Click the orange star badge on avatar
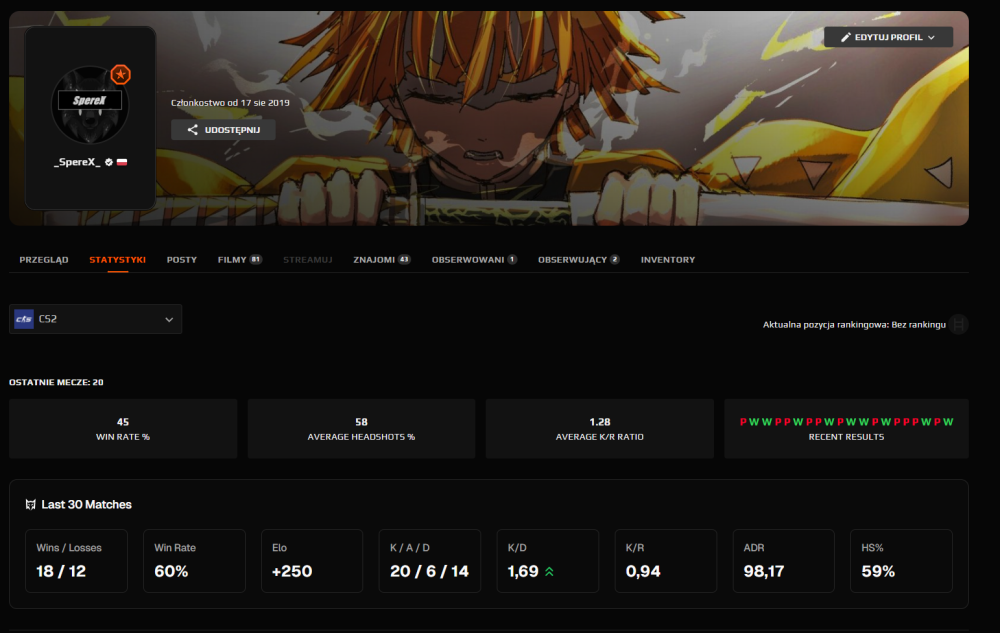The height and width of the screenshot is (633, 1000). coord(121,75)
